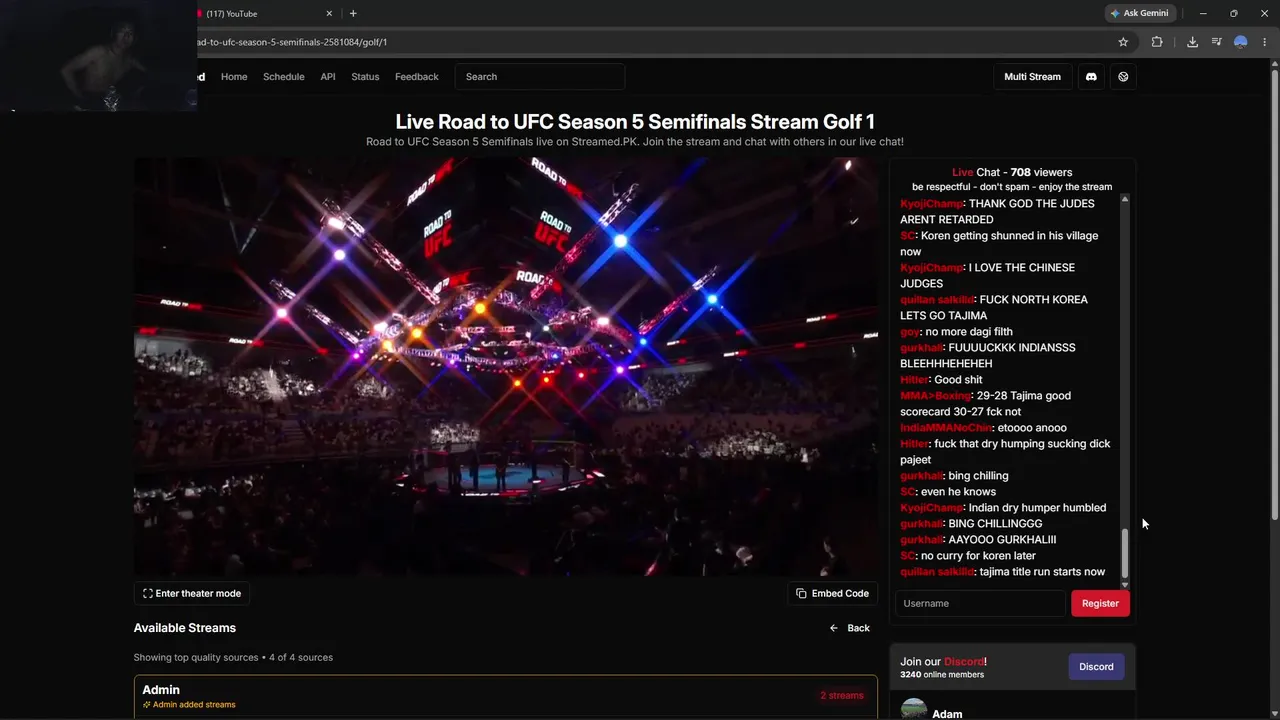Click the chat message 'etoooo anooo'

point(1032,428)
